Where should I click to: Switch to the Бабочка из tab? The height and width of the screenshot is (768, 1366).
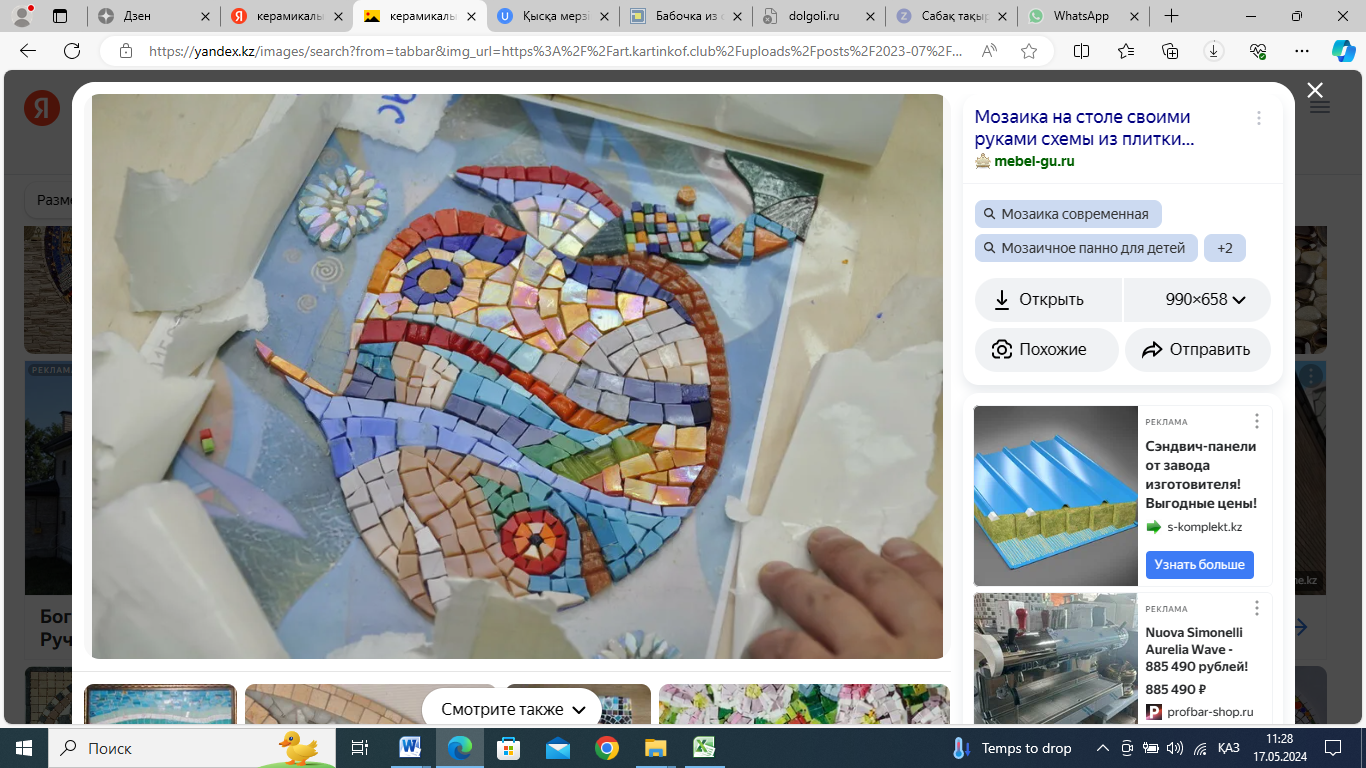(685, 16)
